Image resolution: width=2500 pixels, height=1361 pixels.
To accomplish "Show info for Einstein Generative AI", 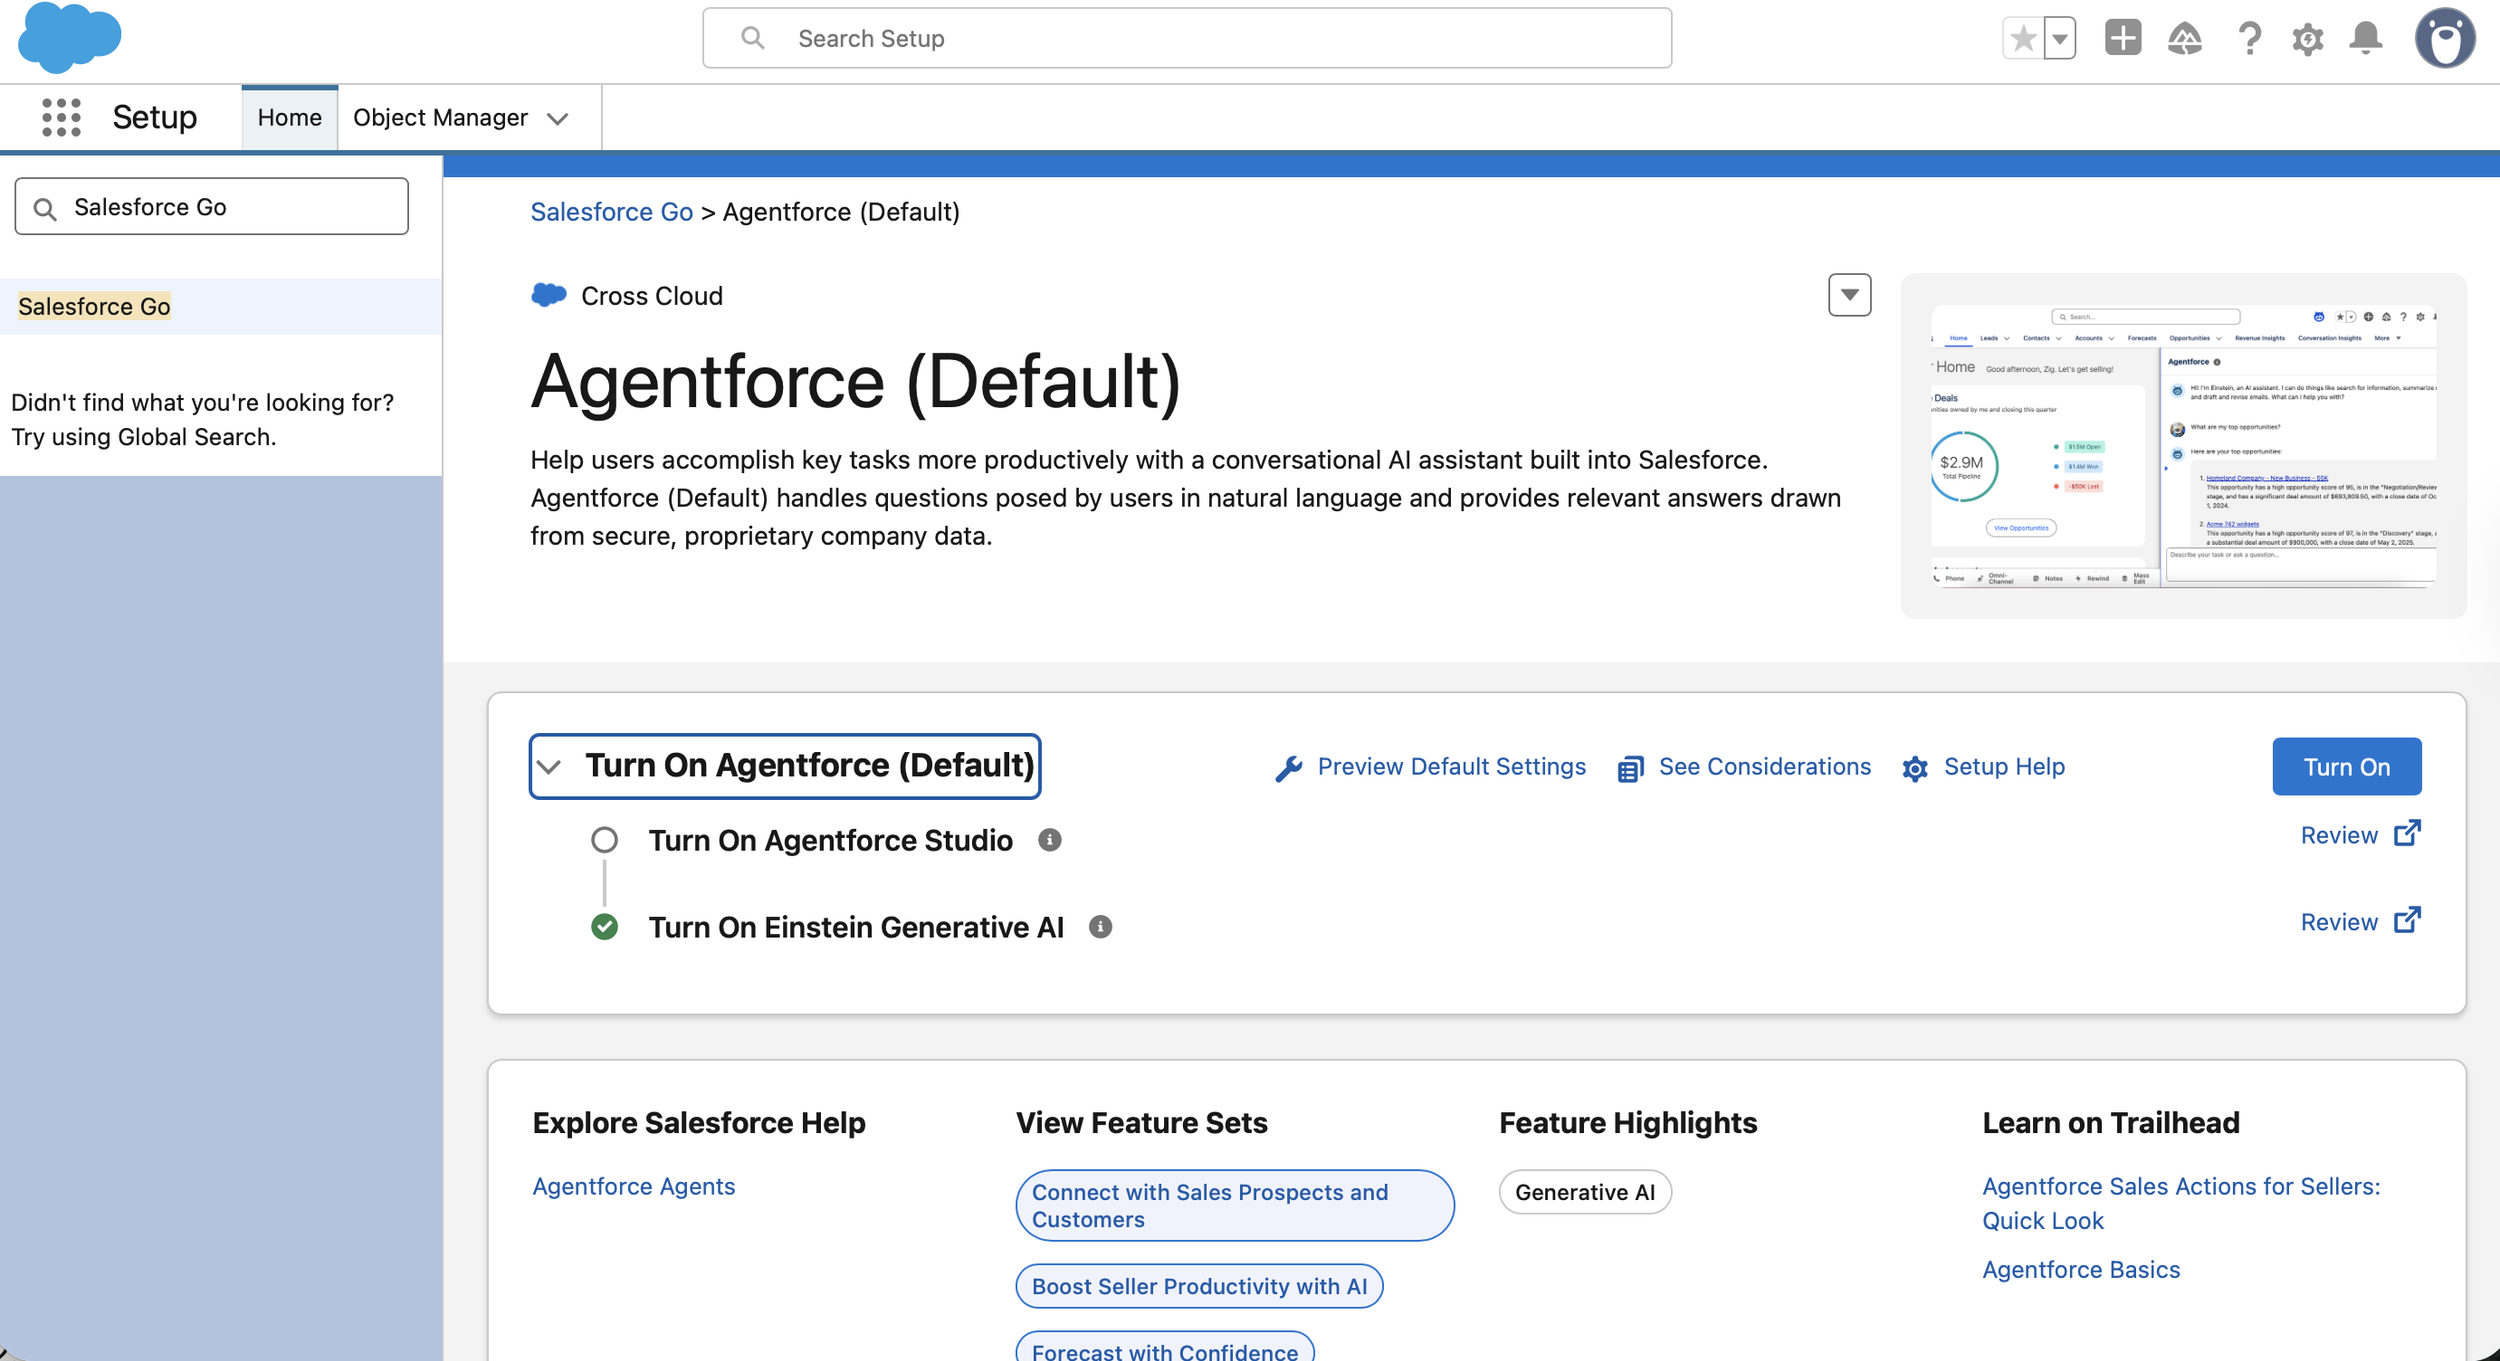I will pyautogui.click(x=1100, y=927).
